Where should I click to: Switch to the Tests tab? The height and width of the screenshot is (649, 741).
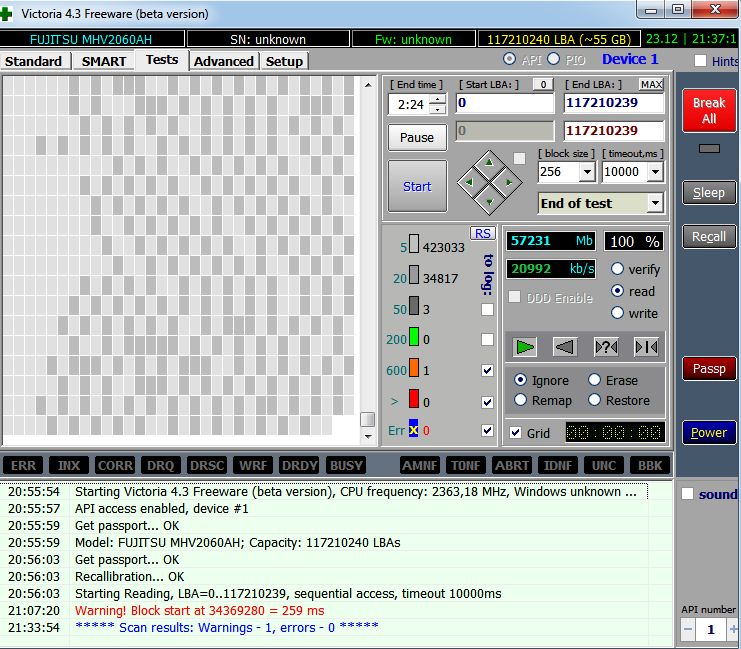(162, 60)
